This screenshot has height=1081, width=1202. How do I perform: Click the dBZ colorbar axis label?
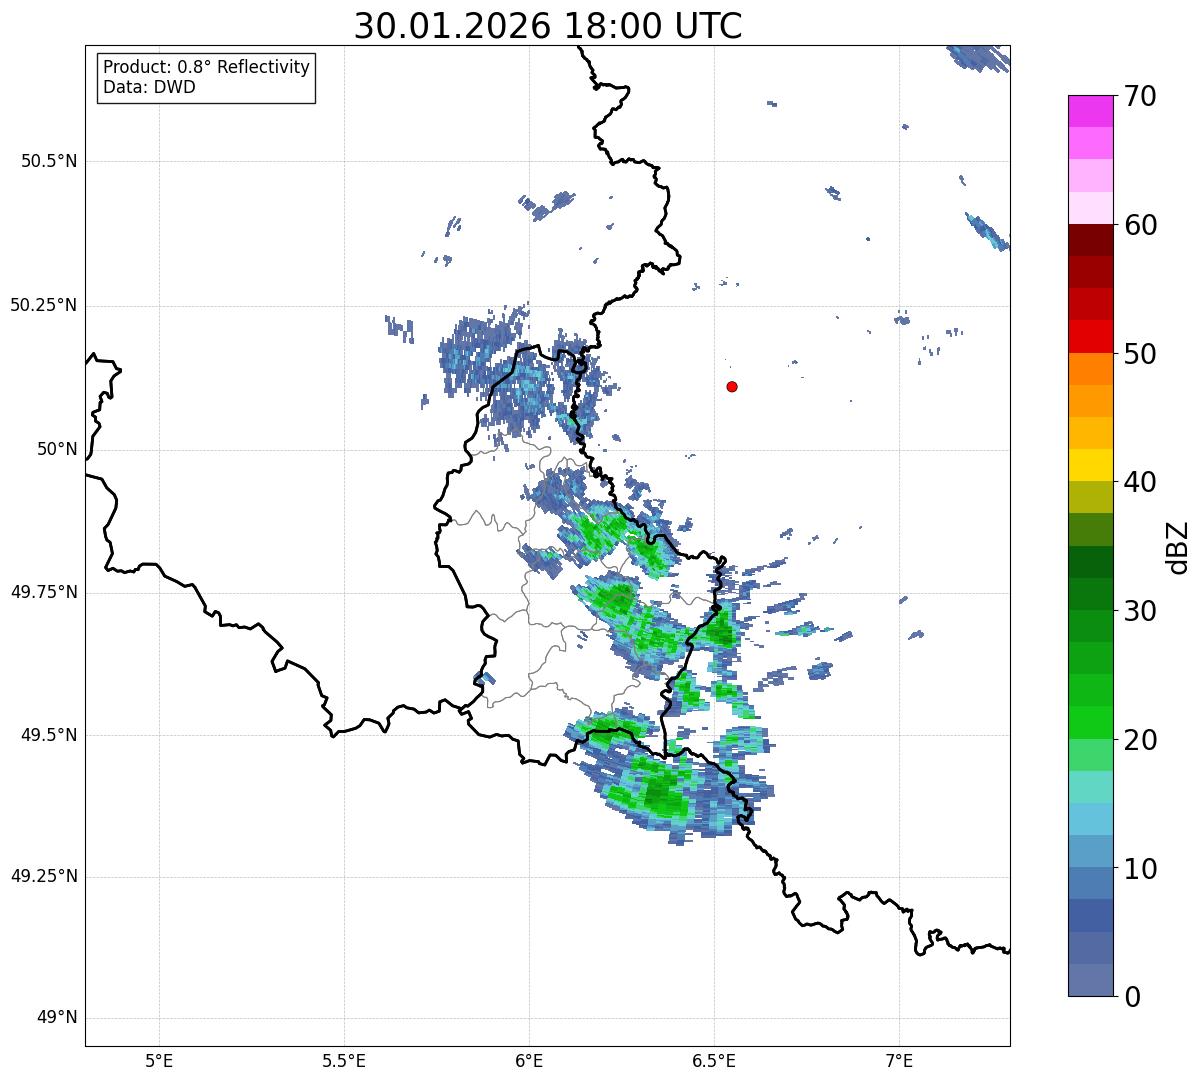click(x=1178, y=547)
